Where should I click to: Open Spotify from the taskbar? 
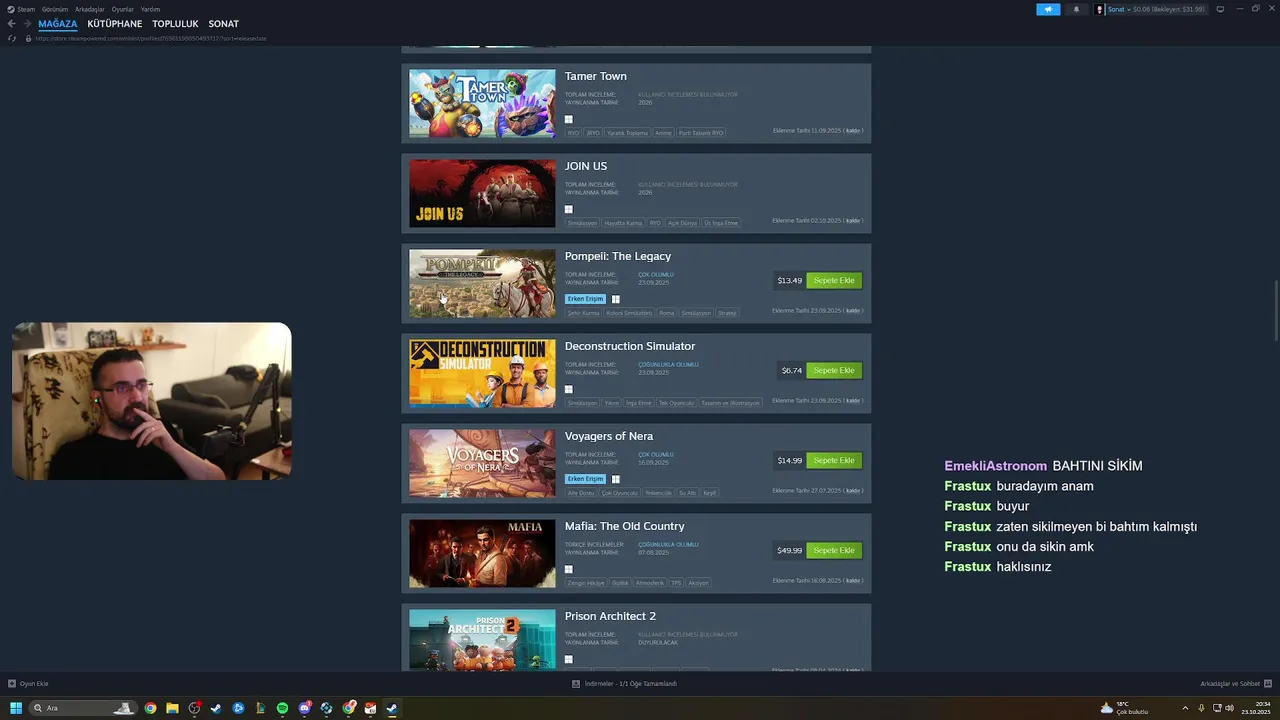[282, 708]
